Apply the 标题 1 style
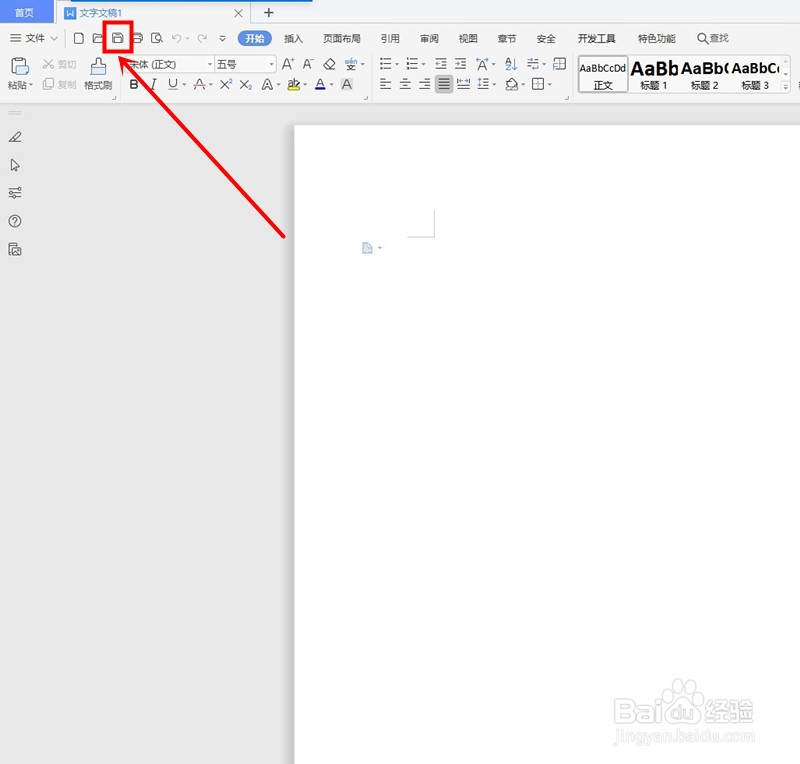 point(654,75)
